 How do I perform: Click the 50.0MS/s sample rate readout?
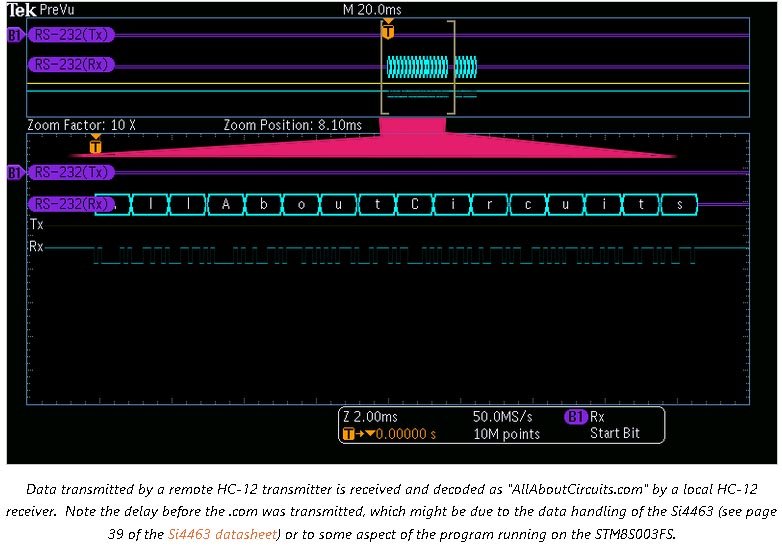click(x=503, y=416)
